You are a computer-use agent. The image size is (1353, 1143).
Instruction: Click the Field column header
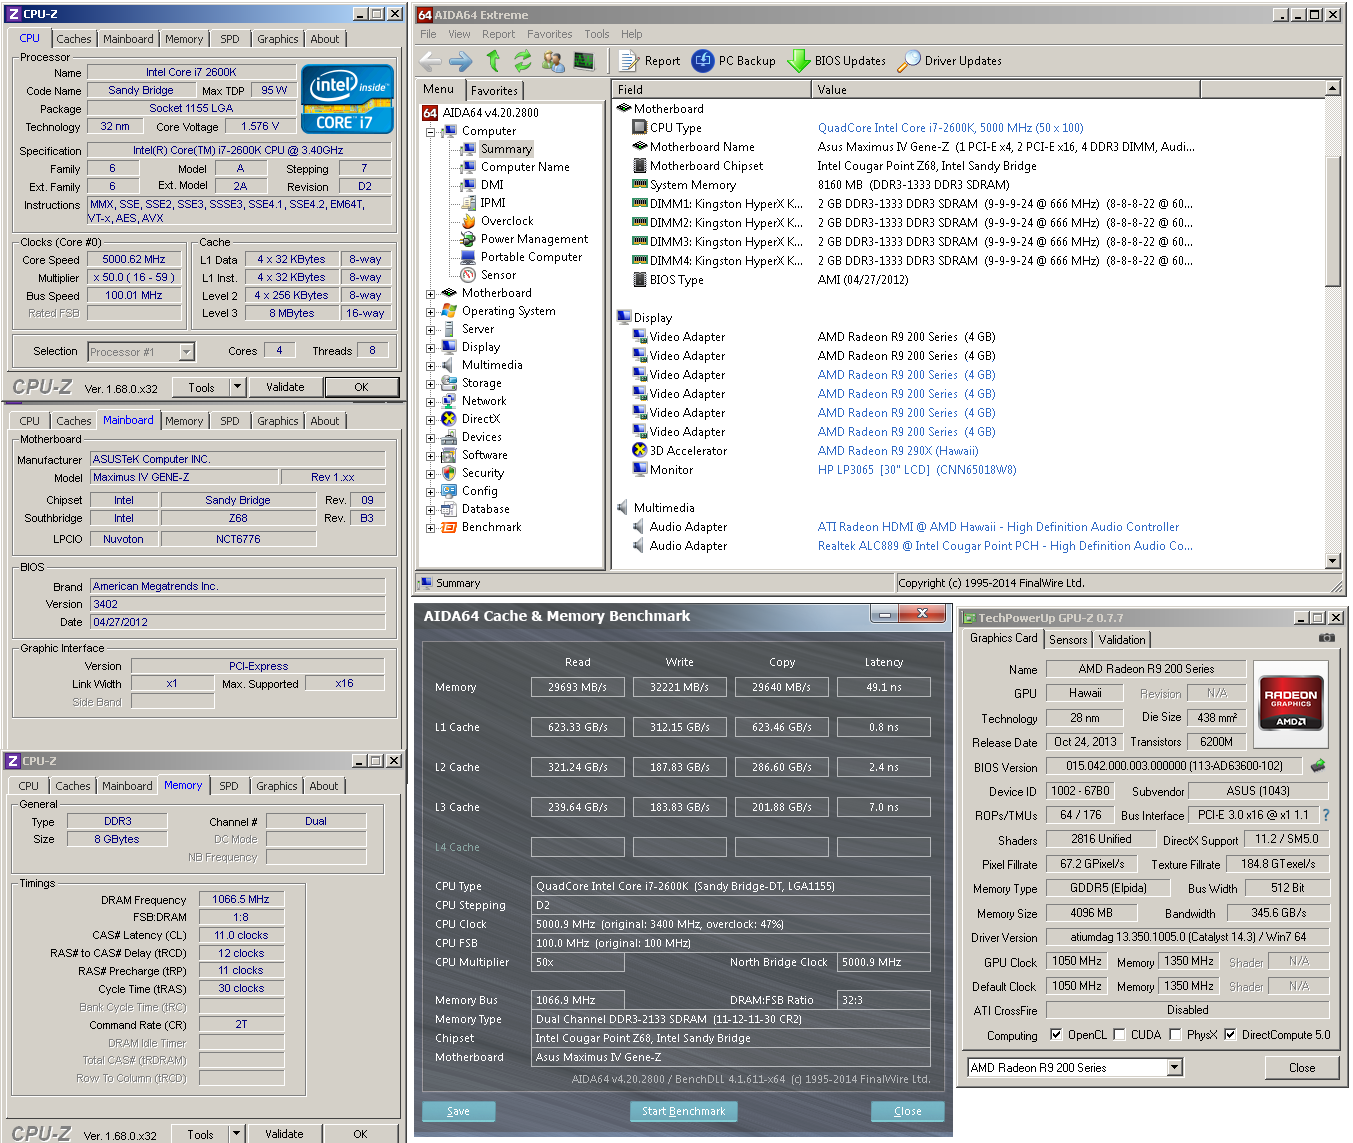pos(711,90)
